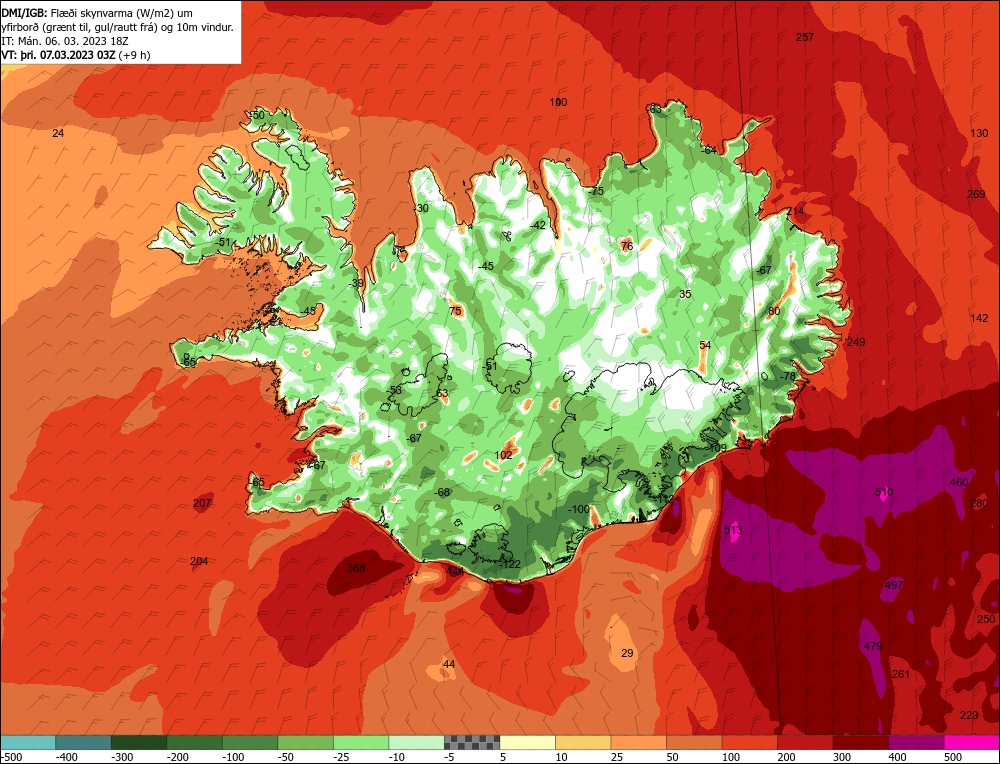Click the flux value "-68" on the map

[441, 492]
